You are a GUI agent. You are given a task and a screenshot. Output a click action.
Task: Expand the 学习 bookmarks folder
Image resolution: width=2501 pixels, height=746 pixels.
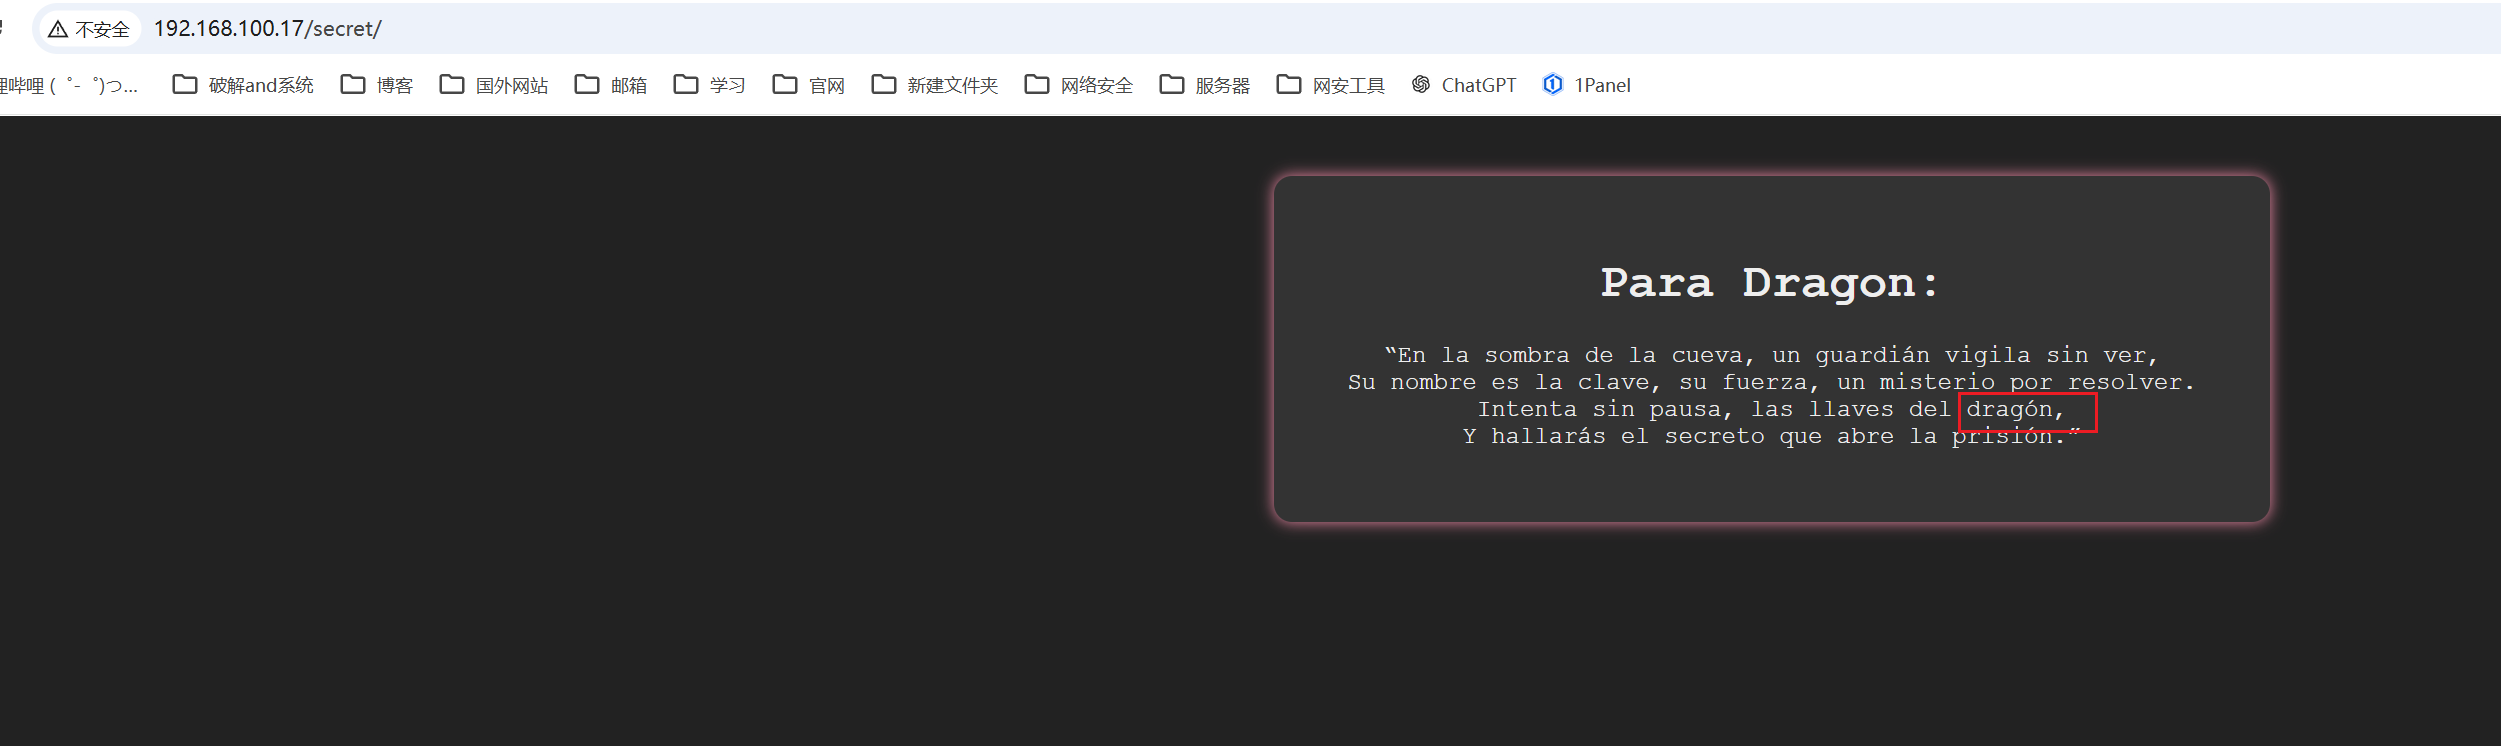[x=710, y=86]
